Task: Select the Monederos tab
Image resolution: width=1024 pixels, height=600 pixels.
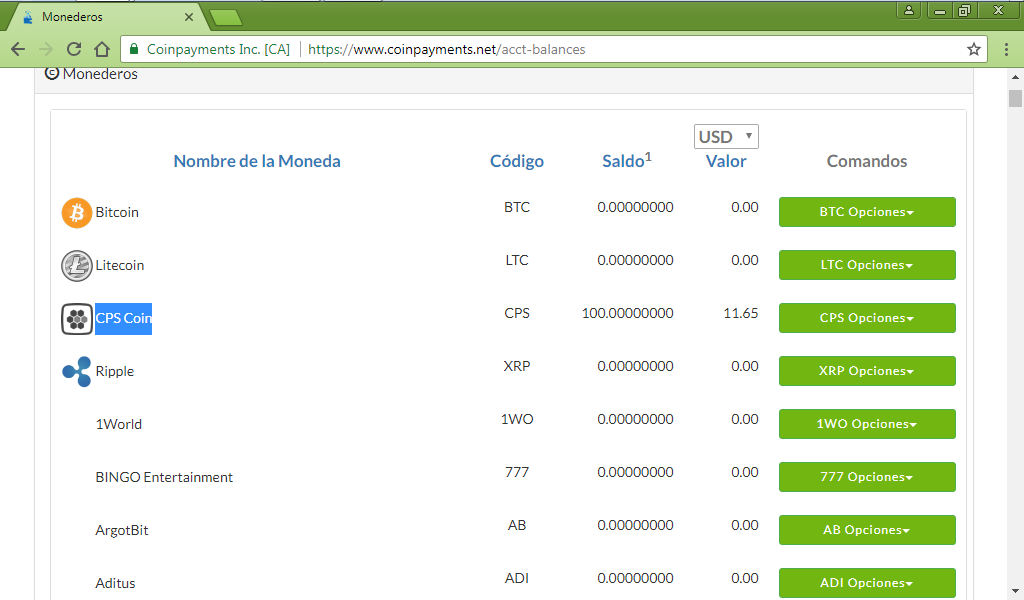Action: click(x=106, y=17)
